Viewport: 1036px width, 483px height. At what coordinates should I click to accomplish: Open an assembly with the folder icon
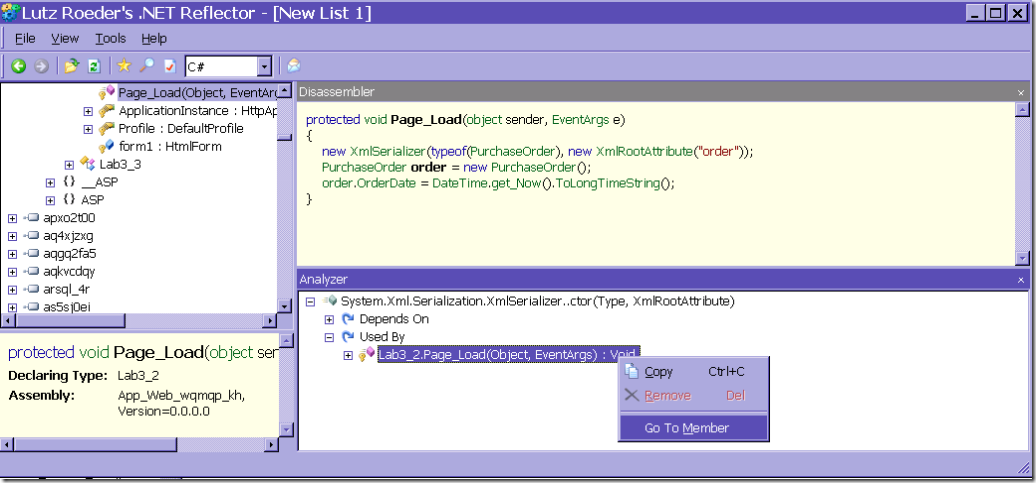[71, 66]
